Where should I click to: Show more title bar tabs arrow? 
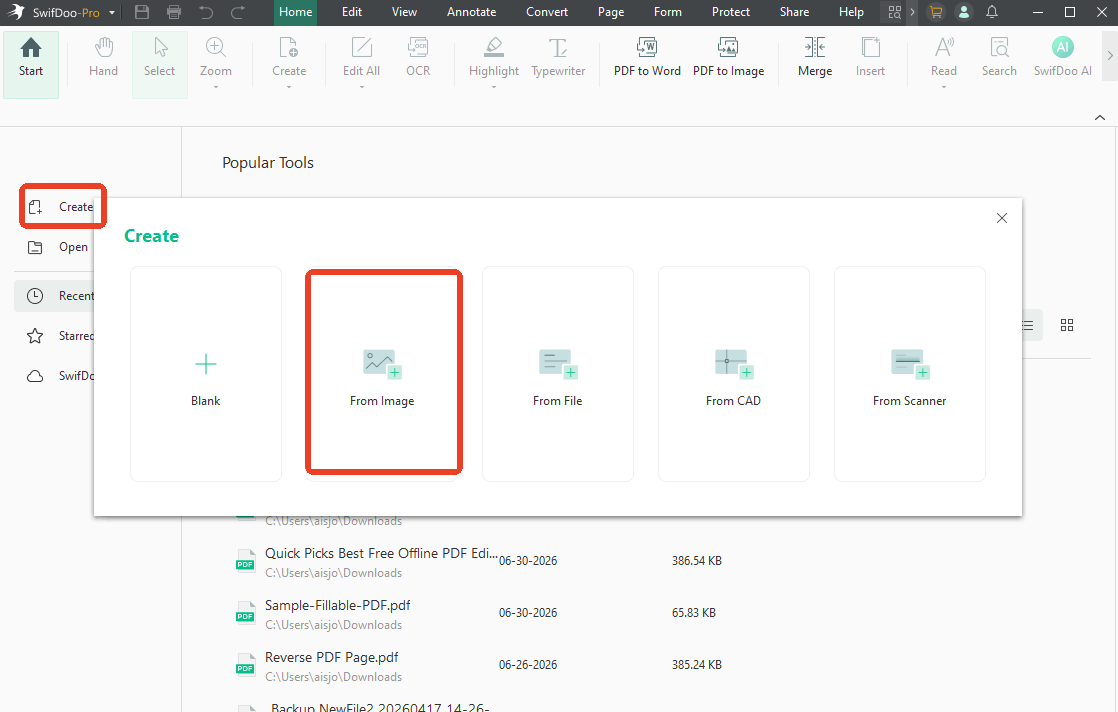click(x=912, y=12)
